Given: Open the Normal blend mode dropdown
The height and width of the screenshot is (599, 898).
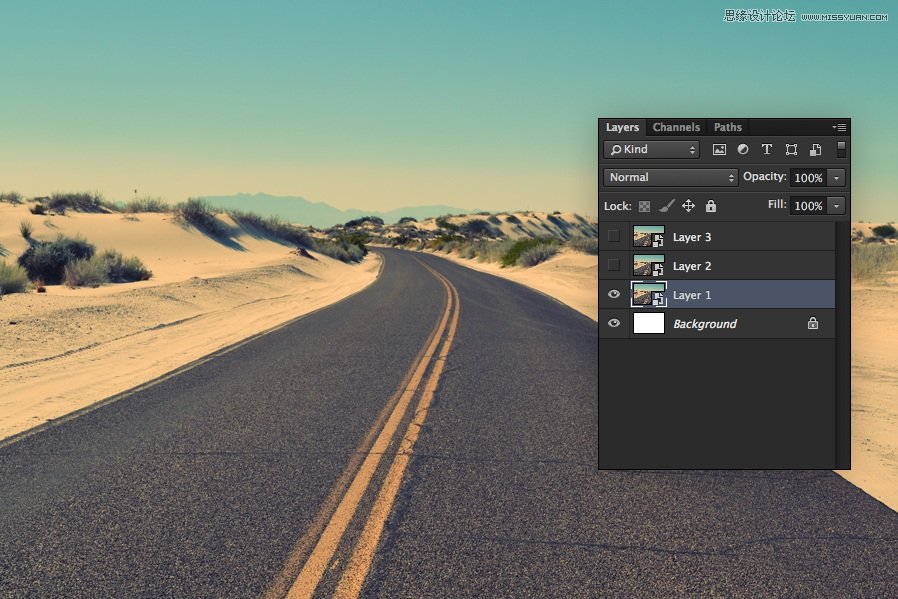Looking at the screenshot, I should tap(670, 177).
